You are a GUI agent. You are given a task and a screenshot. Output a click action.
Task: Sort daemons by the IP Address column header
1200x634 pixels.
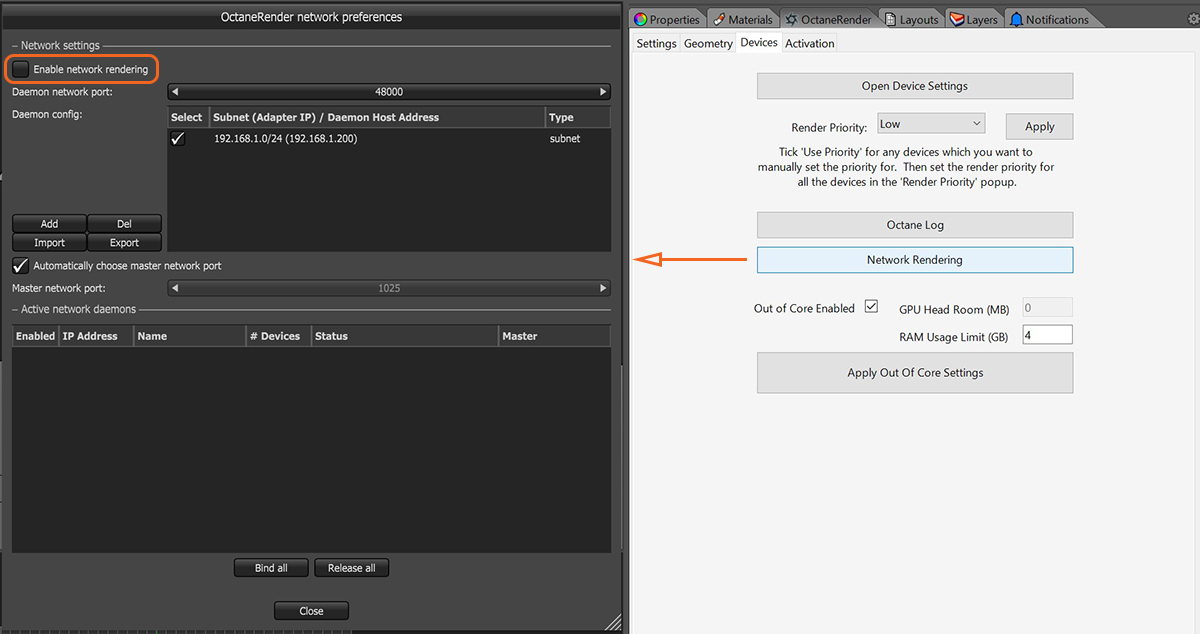coord(96,336)
